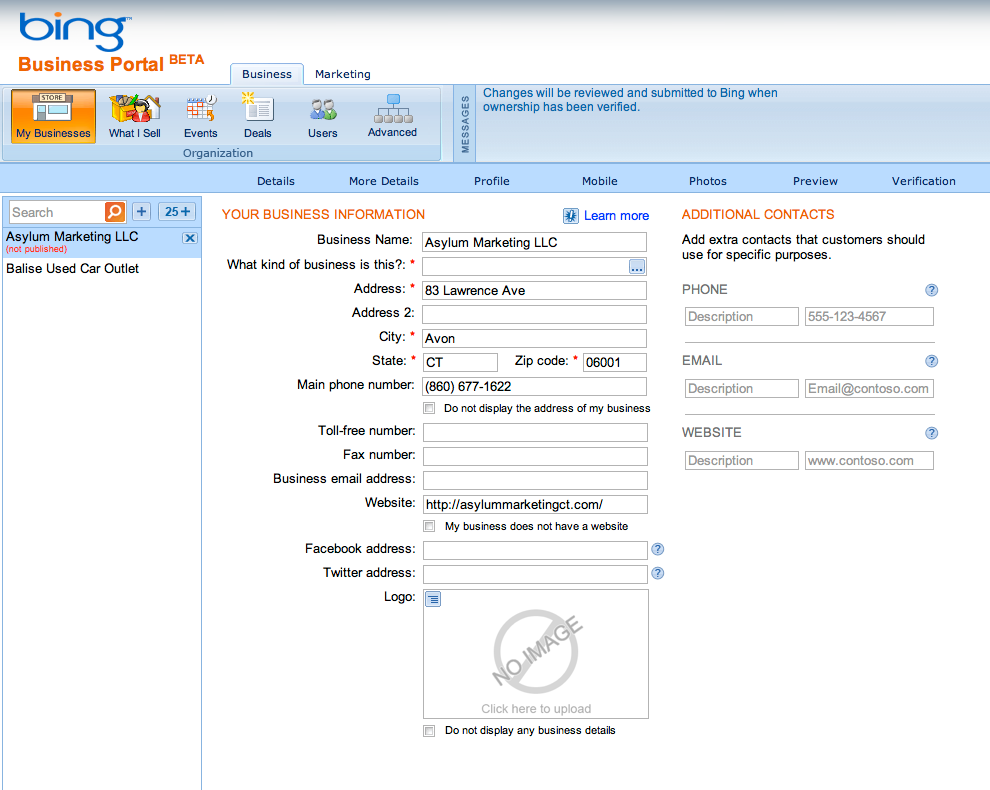Open the Deals section

click(257, 116)
